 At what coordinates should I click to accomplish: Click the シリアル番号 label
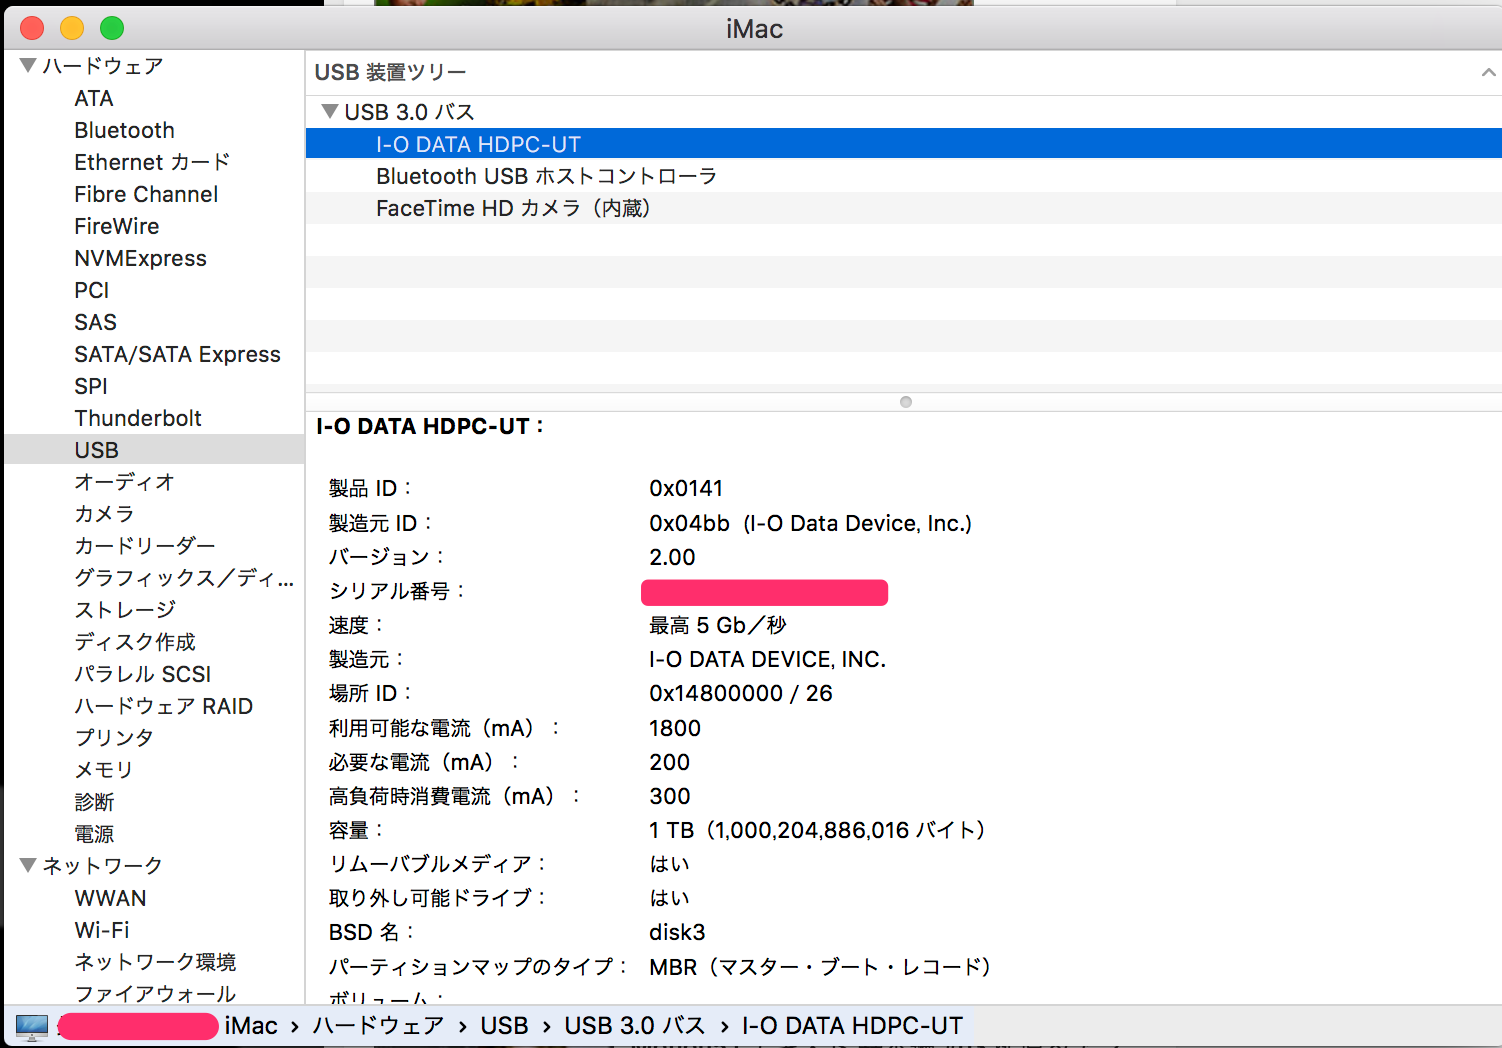pos(397,591)
